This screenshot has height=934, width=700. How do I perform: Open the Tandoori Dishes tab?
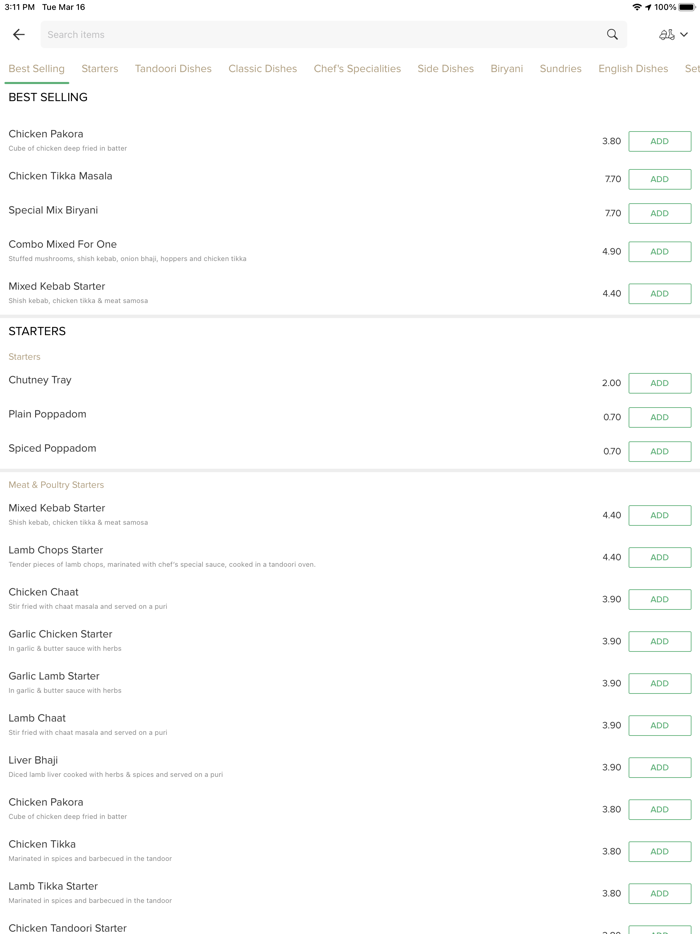click(173, 69)
